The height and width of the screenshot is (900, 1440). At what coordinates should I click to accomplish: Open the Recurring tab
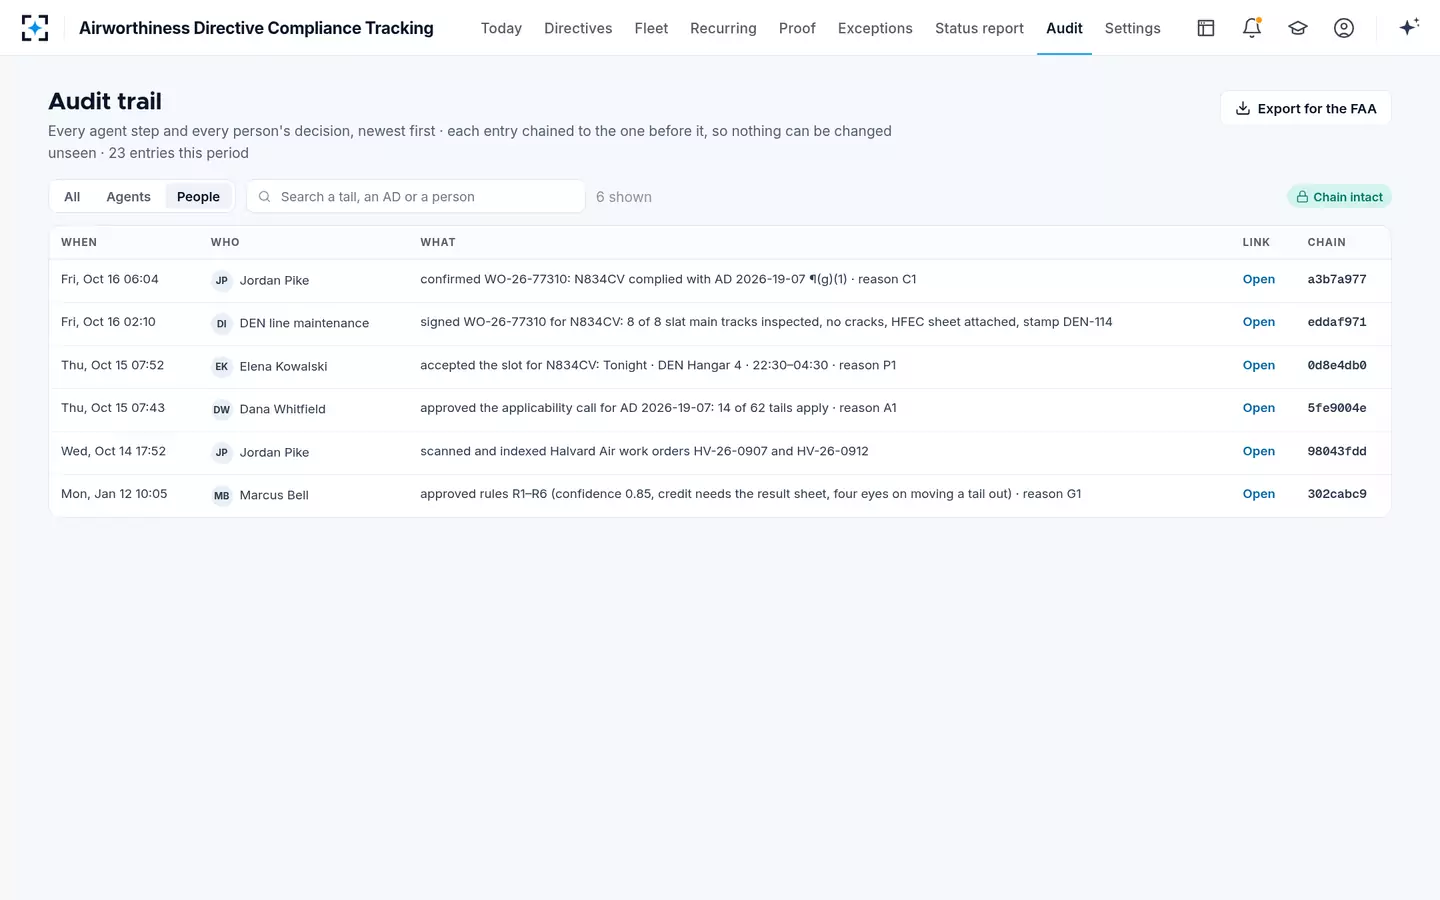(723, 28)
